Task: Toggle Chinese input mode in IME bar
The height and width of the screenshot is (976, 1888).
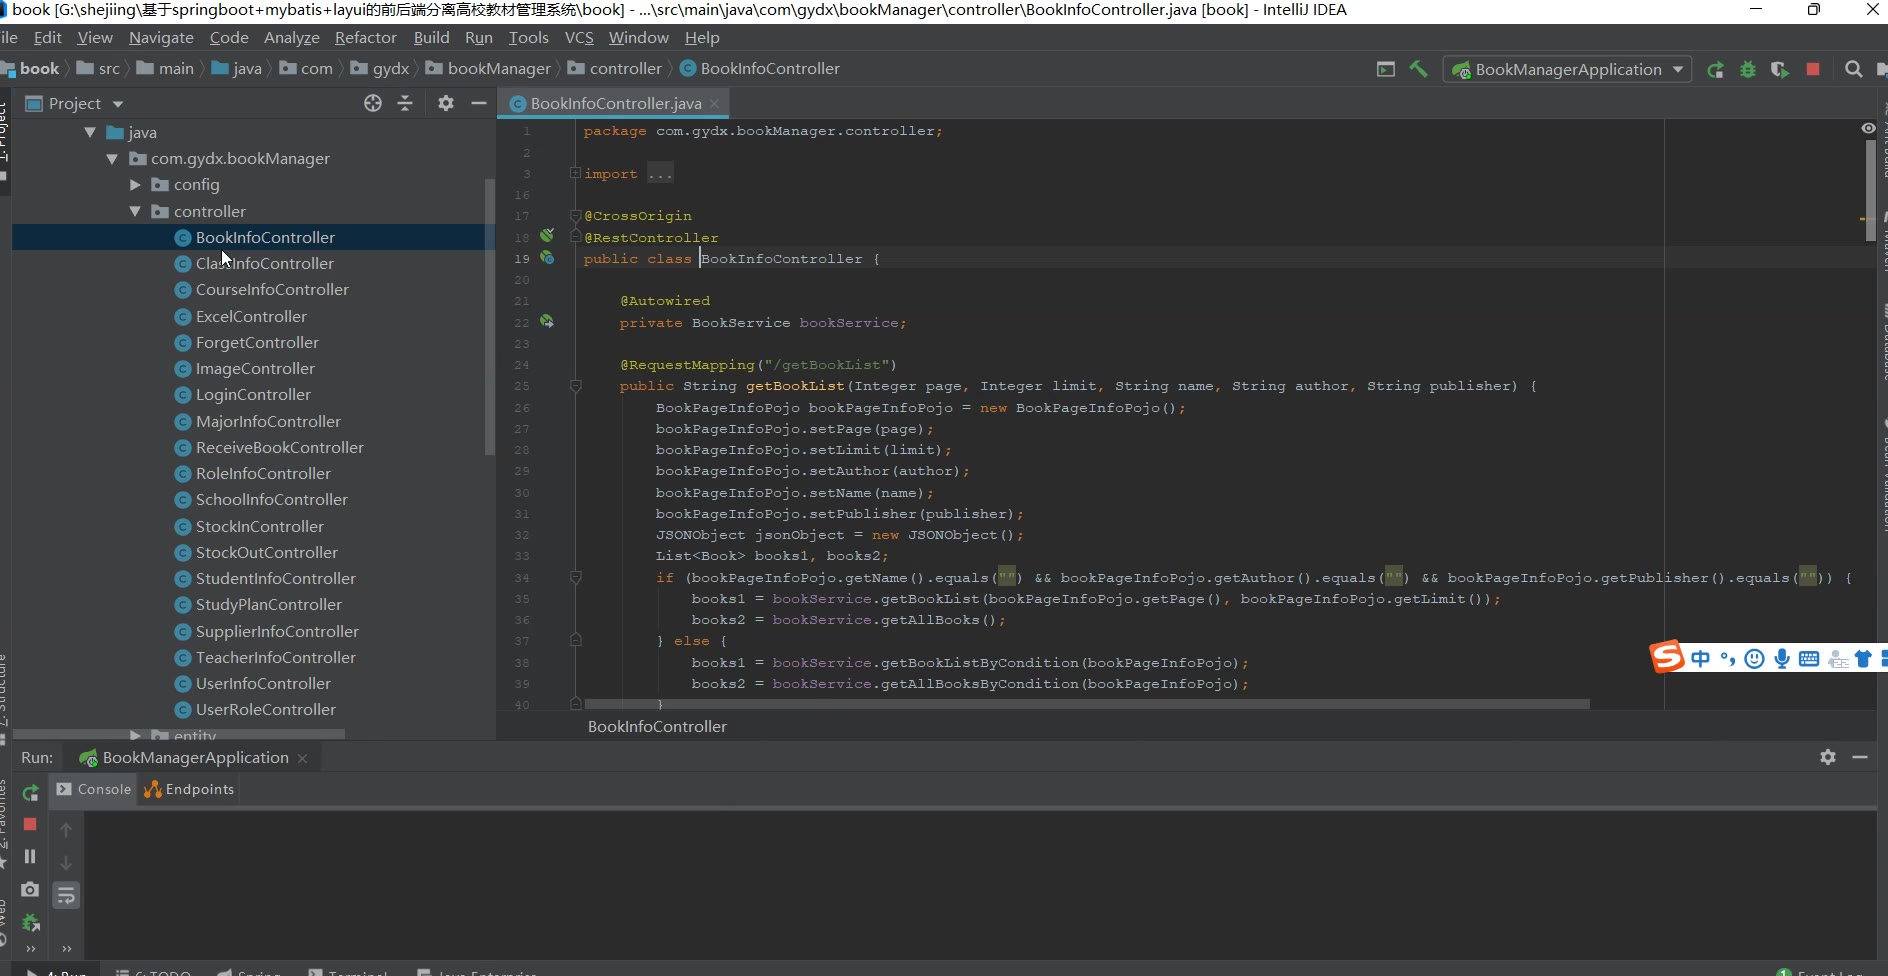Action: [1700, 658]
